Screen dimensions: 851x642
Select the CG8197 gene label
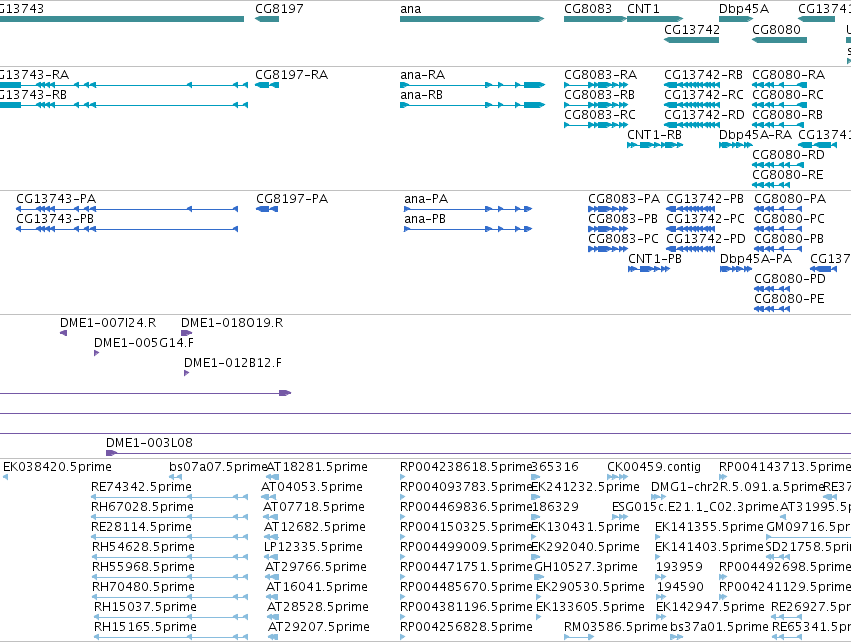(x=279, y=9)
